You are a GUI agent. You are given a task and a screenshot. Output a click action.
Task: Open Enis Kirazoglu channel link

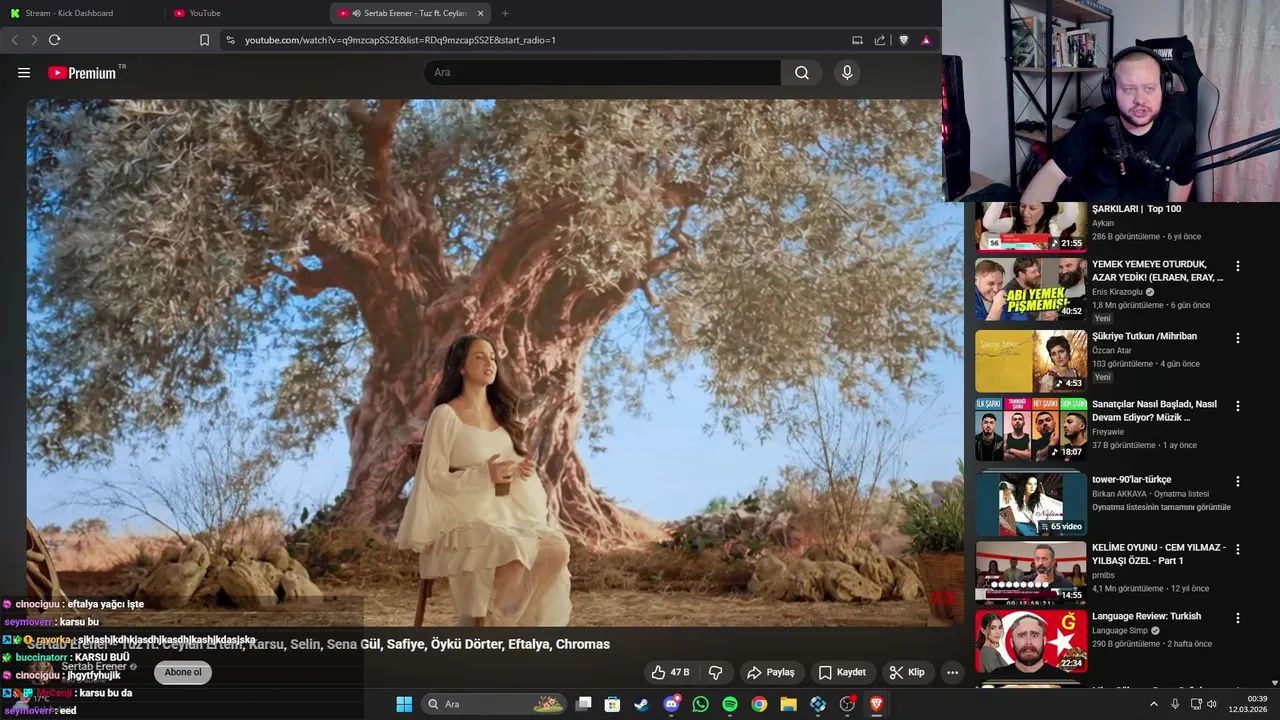pyautogui.click(x=1117, y=292)
